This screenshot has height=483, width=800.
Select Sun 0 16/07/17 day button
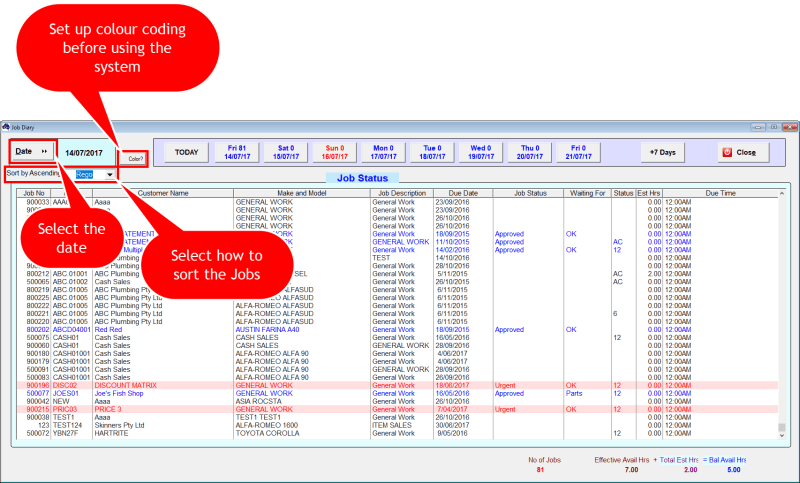point(335,152)
